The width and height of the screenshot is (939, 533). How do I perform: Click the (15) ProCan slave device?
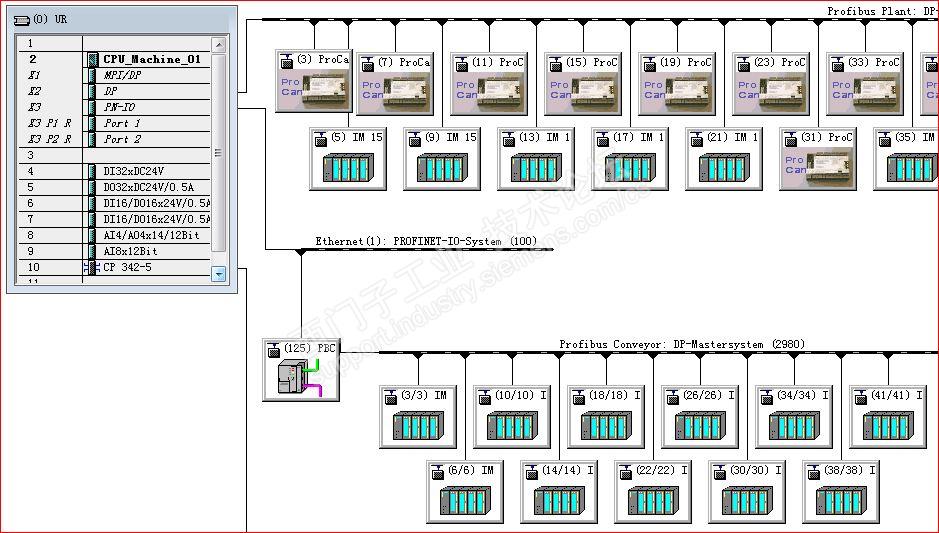tap(583, 84)
